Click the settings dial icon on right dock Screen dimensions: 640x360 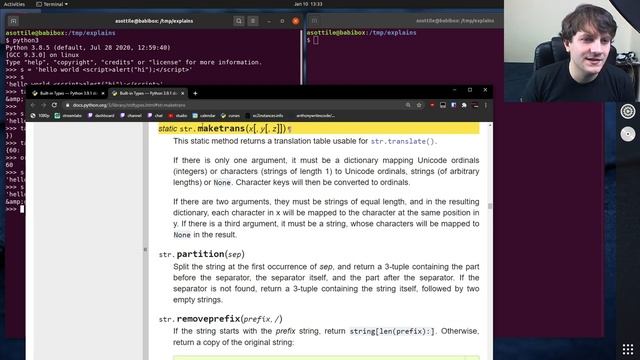[x=628, y=111]
